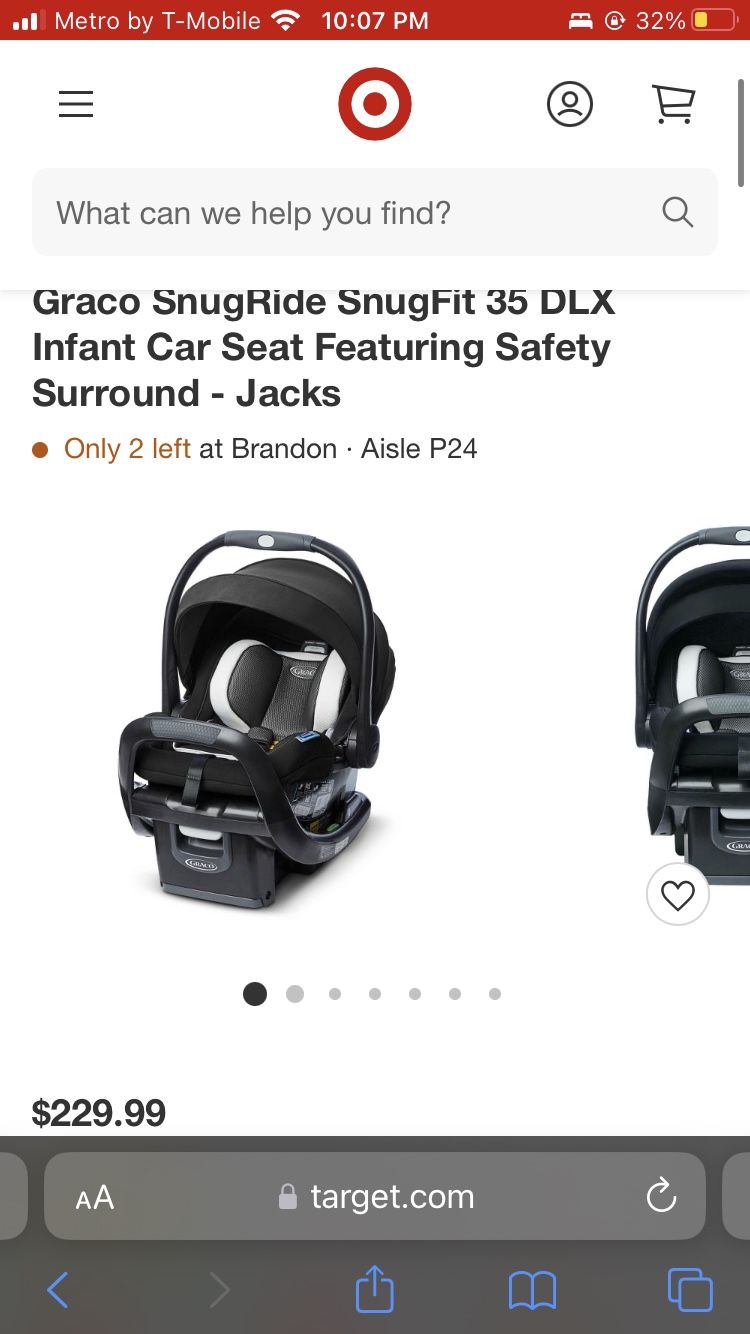The width and height of the screenshot is (750, 1334).
Task: Tap the target.com address bar
Action: [375, 1196]
